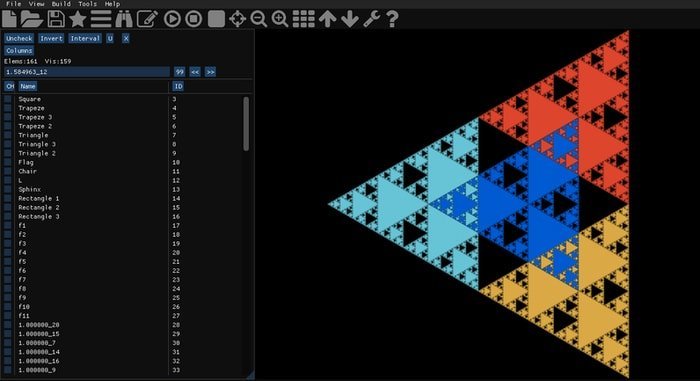
Task: Save with the floppy disk icon
Action: pos(56,19)
